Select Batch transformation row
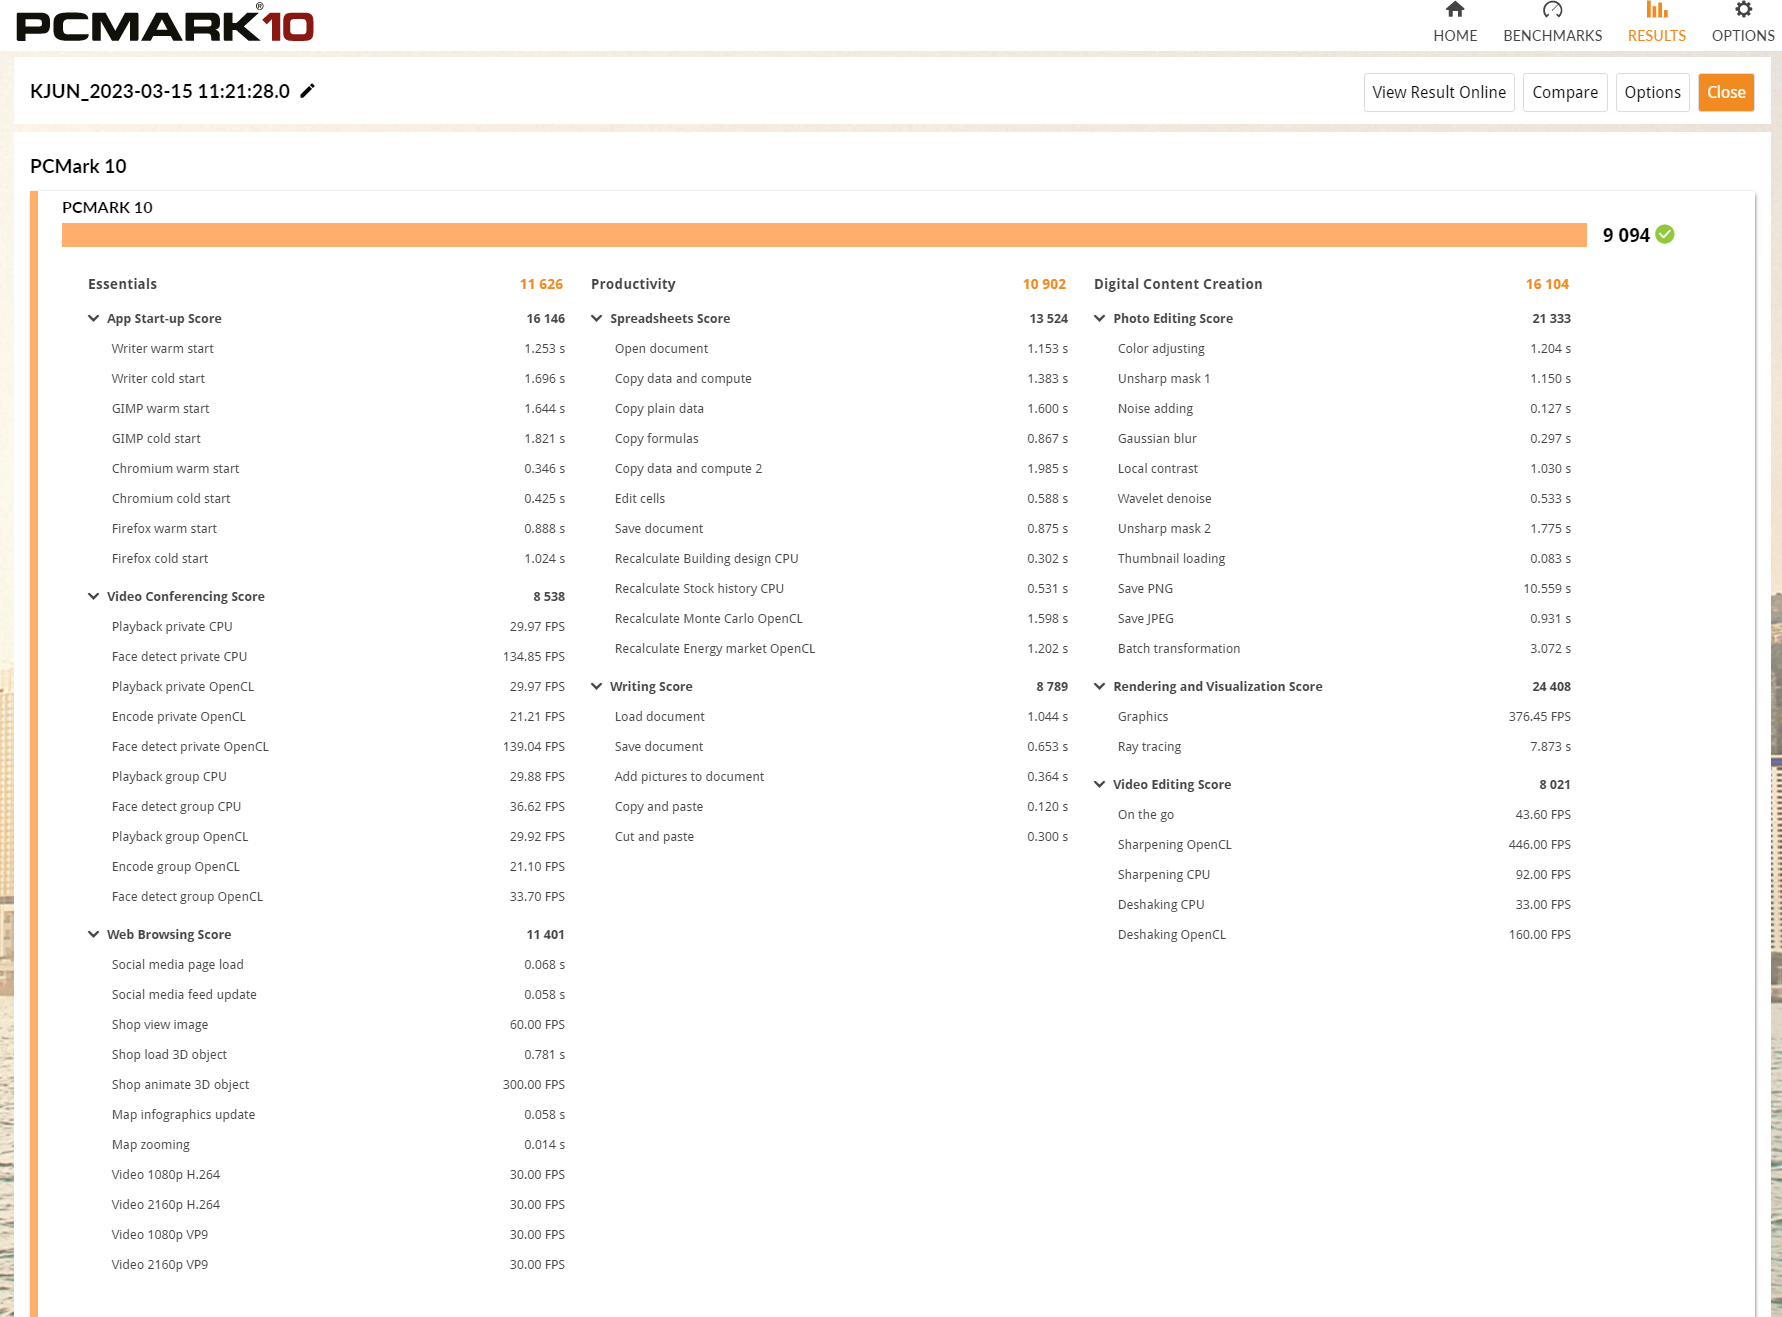Screen dimensions: 1782x1317 click(1344, 648)
